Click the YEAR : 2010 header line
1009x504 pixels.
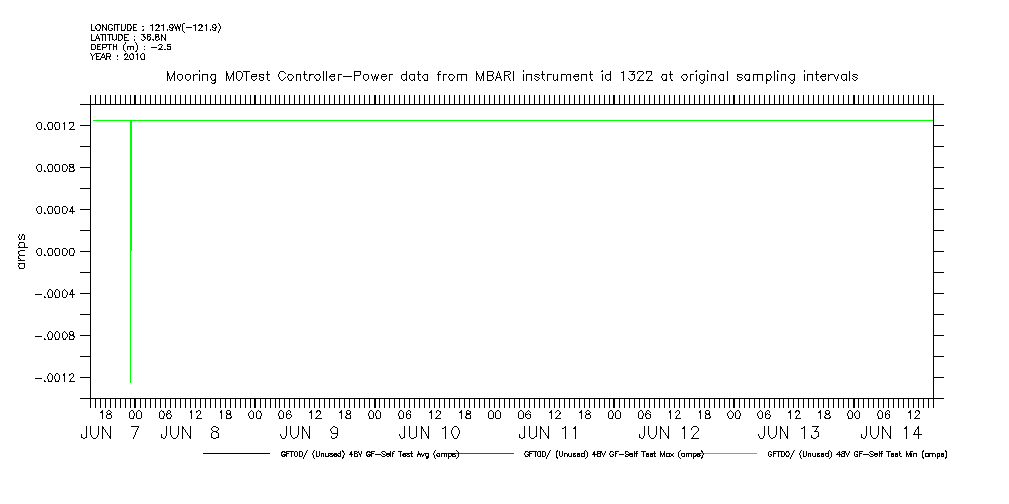(x=117, y=56)
